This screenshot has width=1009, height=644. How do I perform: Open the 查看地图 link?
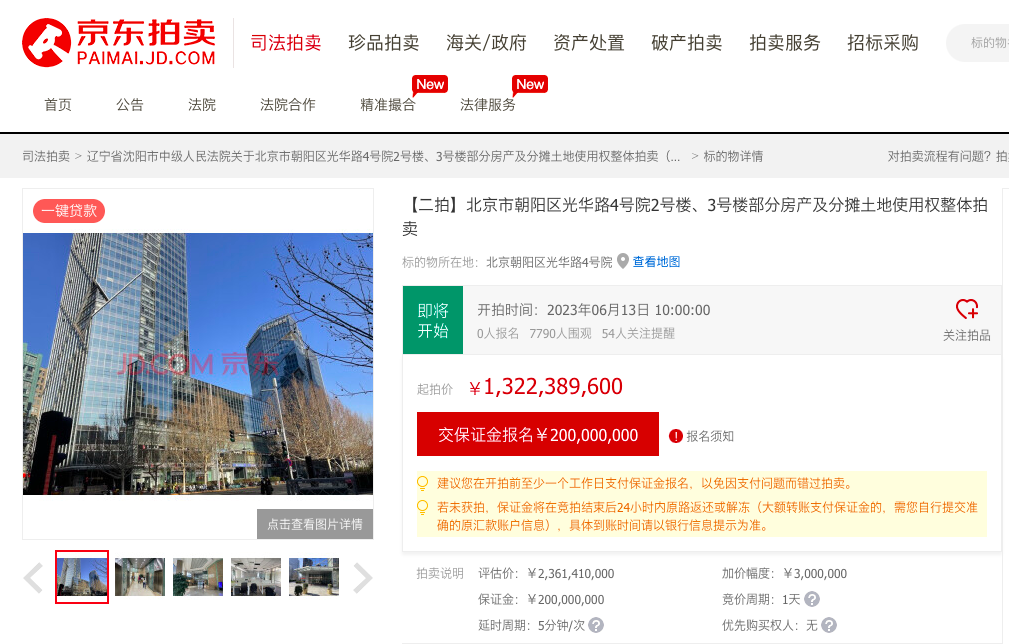point(656,262)
